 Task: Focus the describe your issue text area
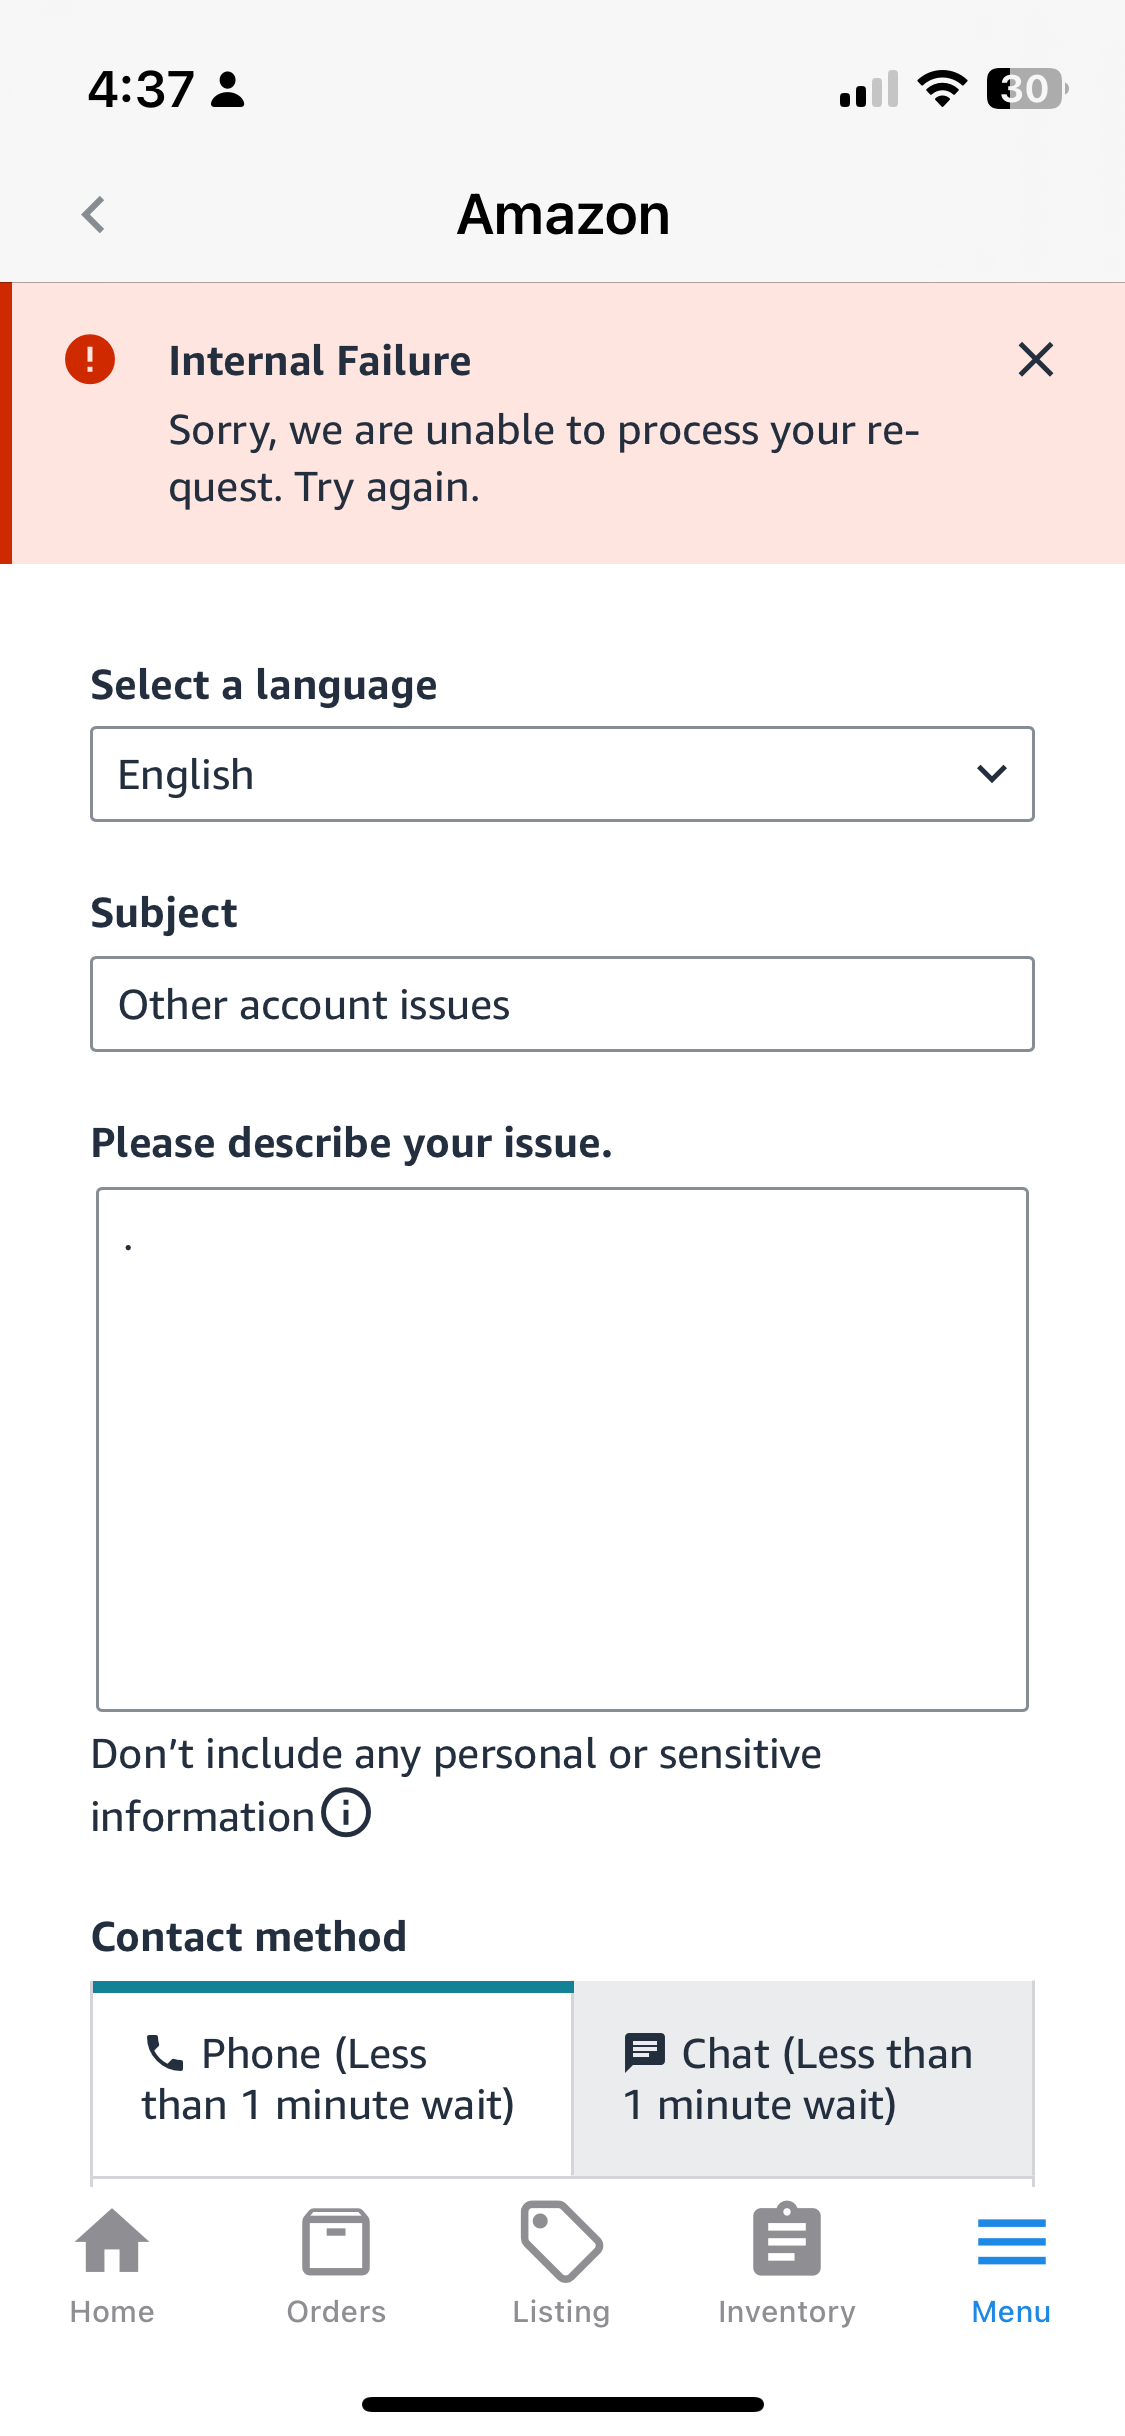click(562, 1449)
